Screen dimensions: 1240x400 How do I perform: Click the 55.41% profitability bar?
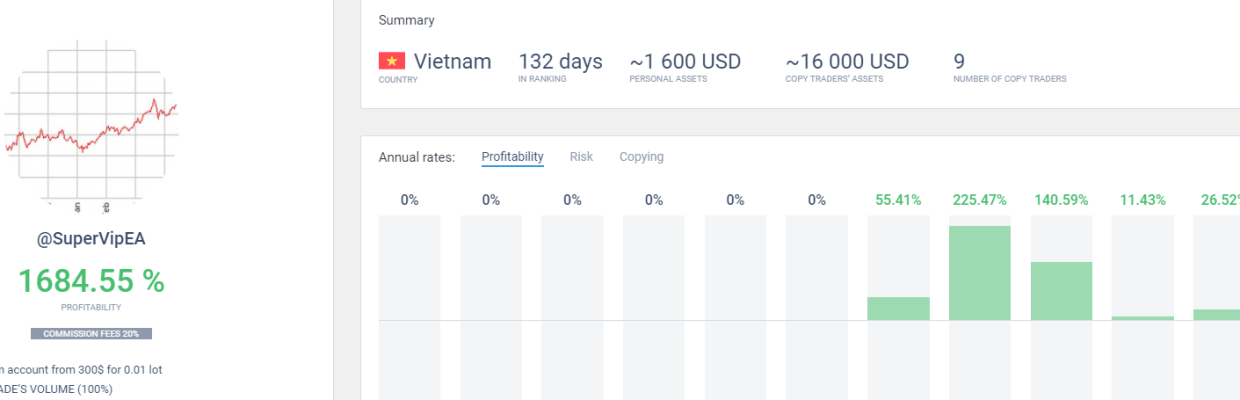pyautogui.click(x=898, y=308)
